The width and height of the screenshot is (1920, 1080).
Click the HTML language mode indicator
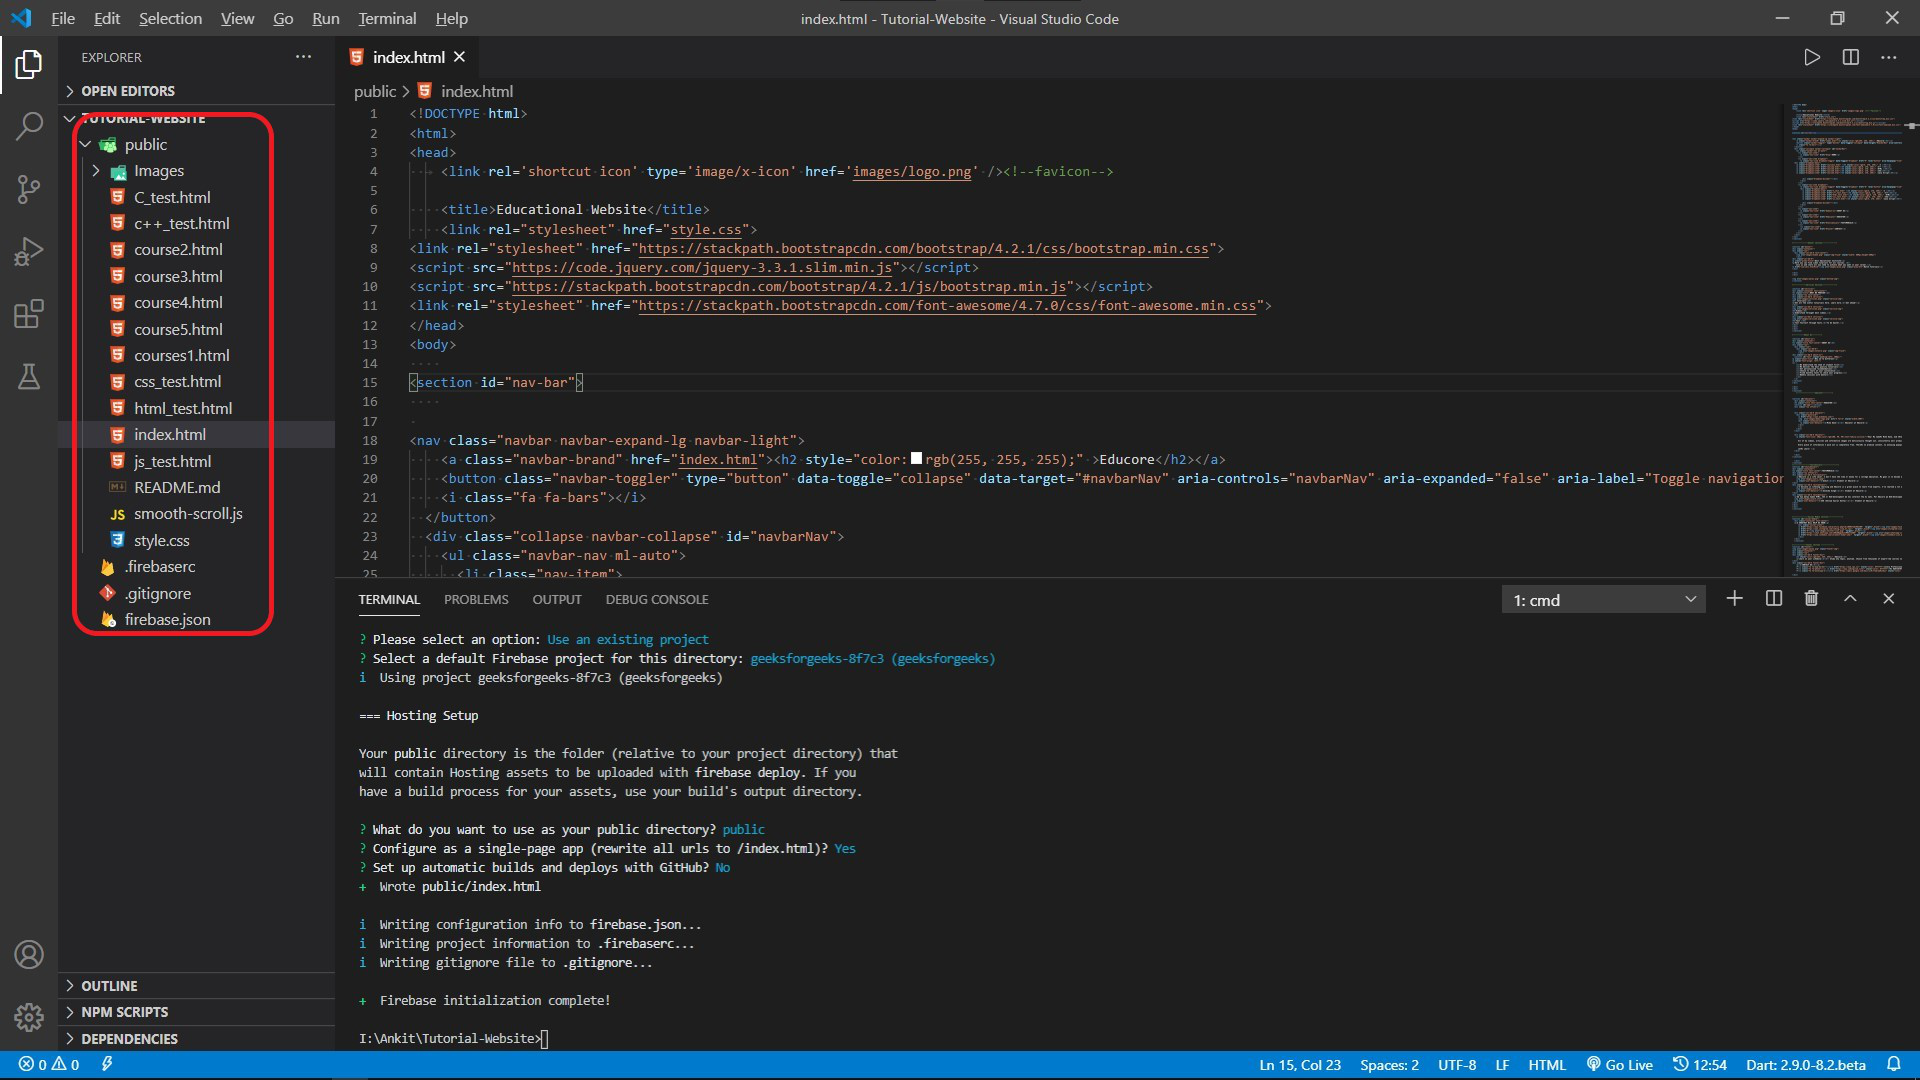(x=1546, y=1065)
